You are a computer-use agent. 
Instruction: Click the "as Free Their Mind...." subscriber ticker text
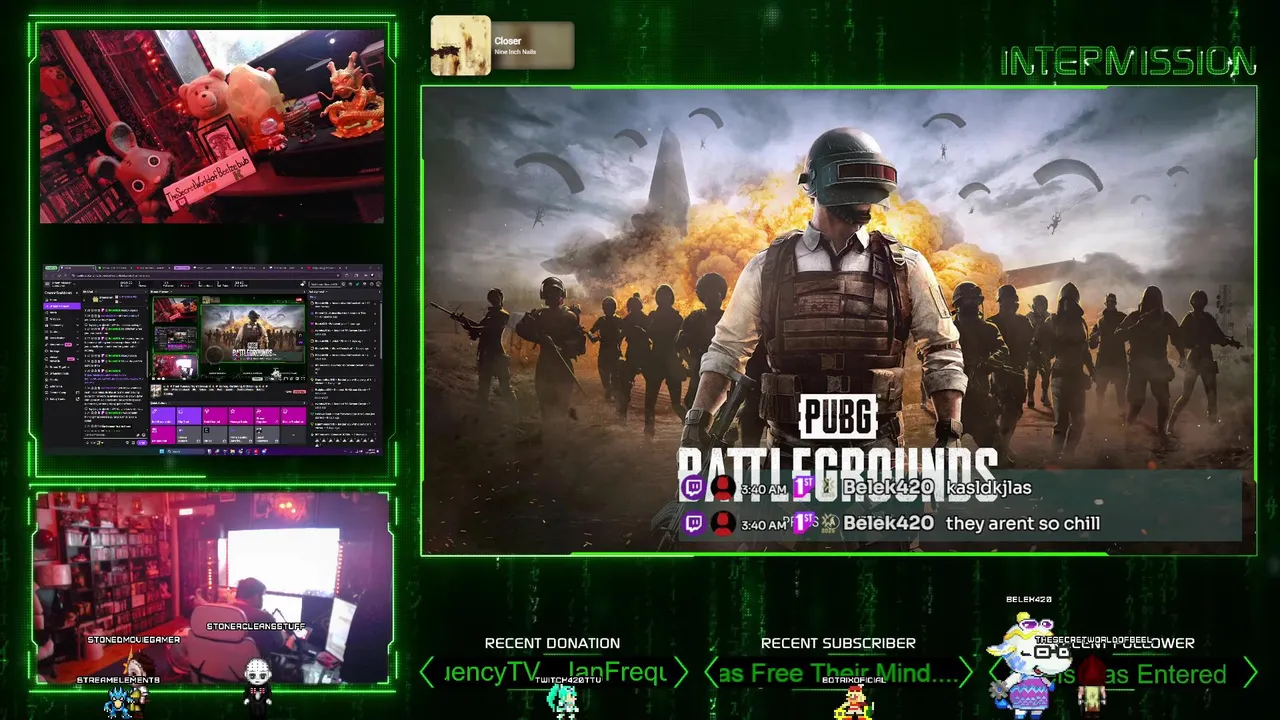coord(838,673)
